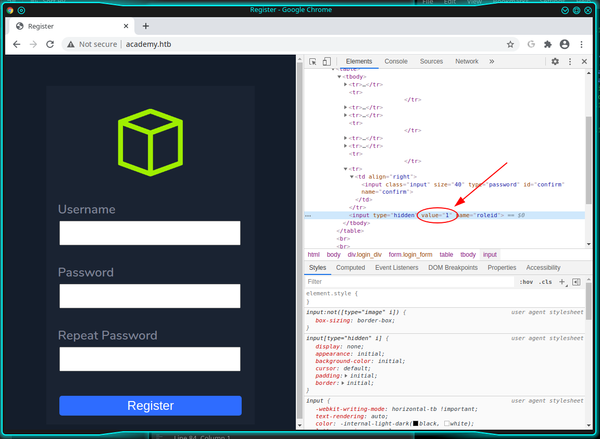Click the browser back arrow

point(16,45)
